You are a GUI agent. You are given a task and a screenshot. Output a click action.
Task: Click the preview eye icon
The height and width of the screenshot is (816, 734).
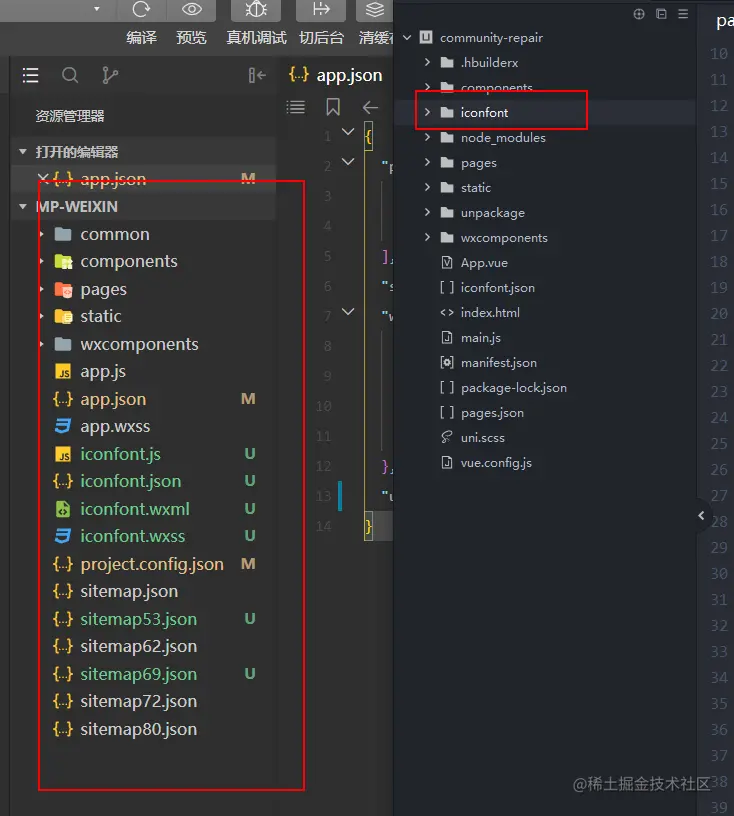[x=191, y=10]
